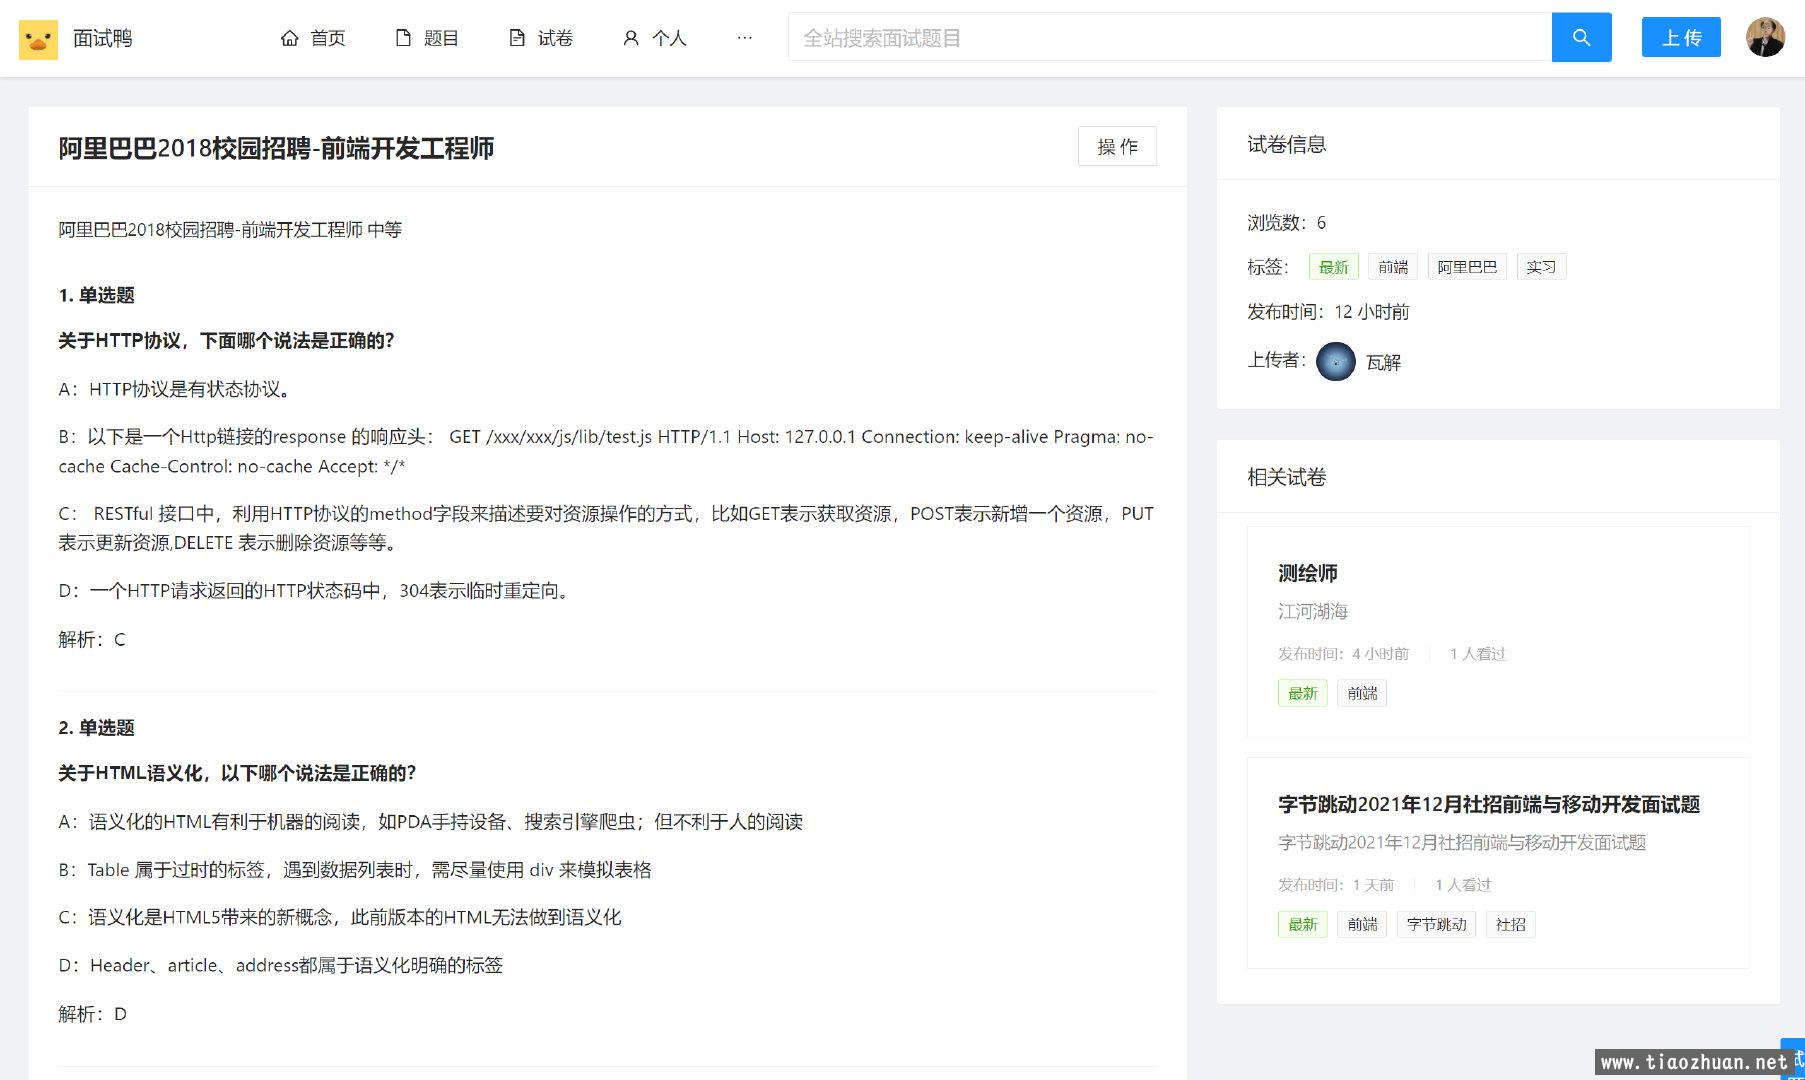Expand the more menu ellipsis

(744, 38)
